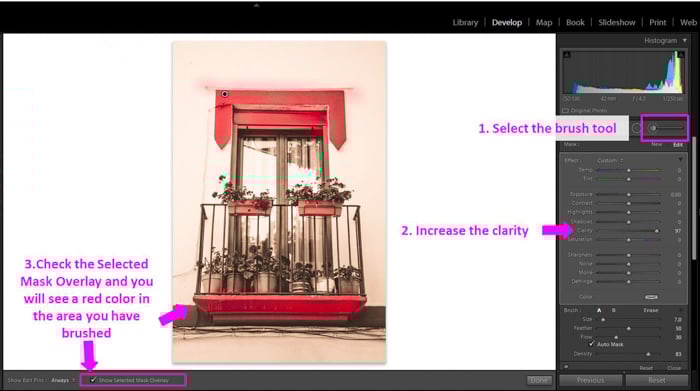The height and width of the screenshot is (391, 700).
Task: Toggle the highlight clipping indicator in histogram
Action: pos(681,54)
